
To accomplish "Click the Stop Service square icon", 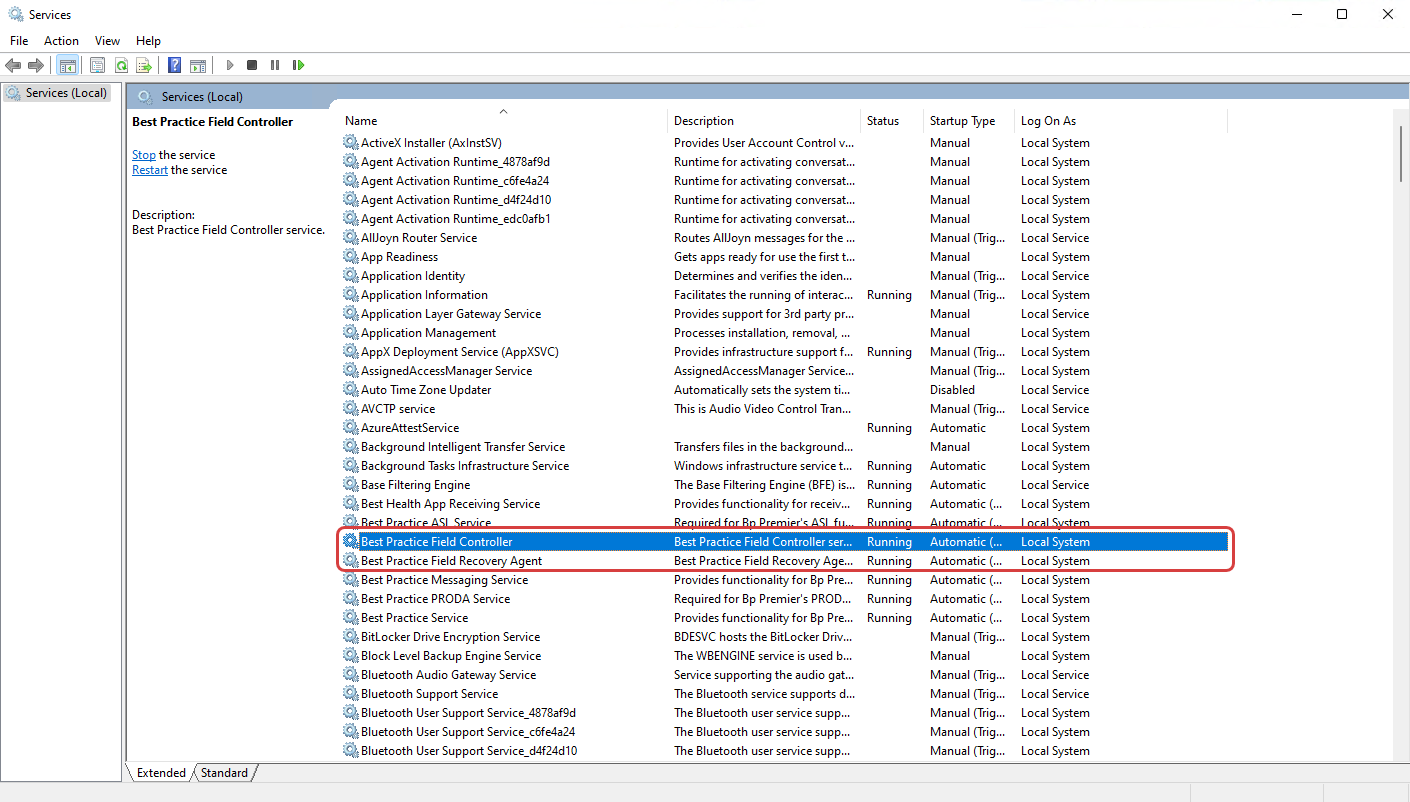I will [x=252, y=65].
